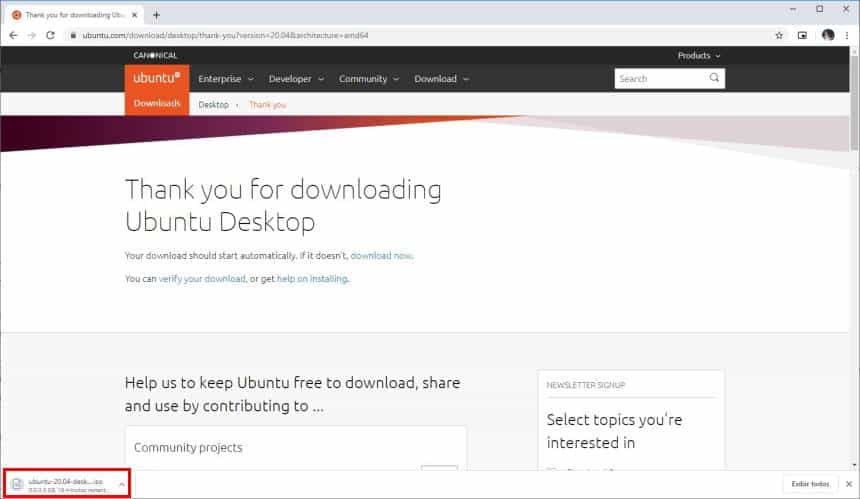This screenshot has width=860, height=499.
Task: Open the Community menu
Action: click(x=369, y=79)
